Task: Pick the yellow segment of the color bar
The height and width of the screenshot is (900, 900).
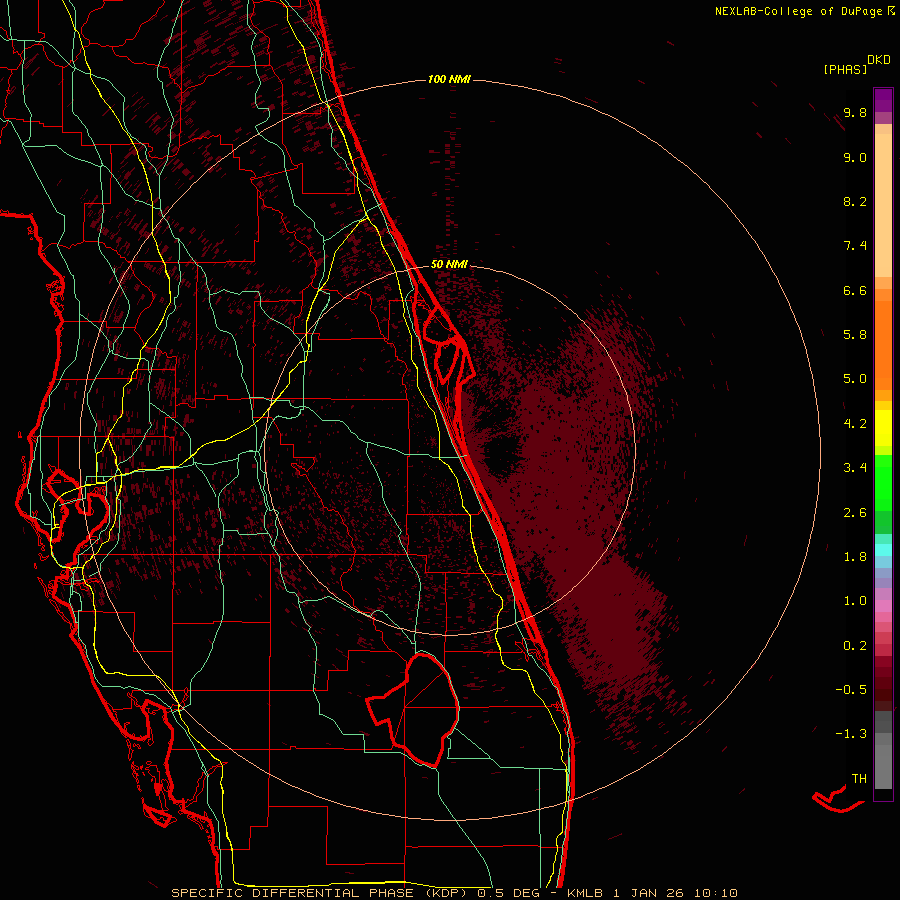Action: tap(883, 428)
